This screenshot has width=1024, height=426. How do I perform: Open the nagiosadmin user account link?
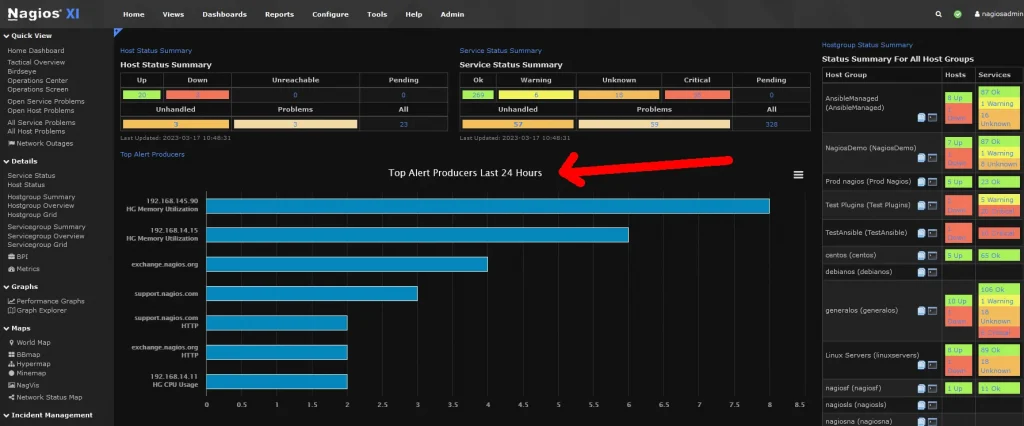pos(998,14)
